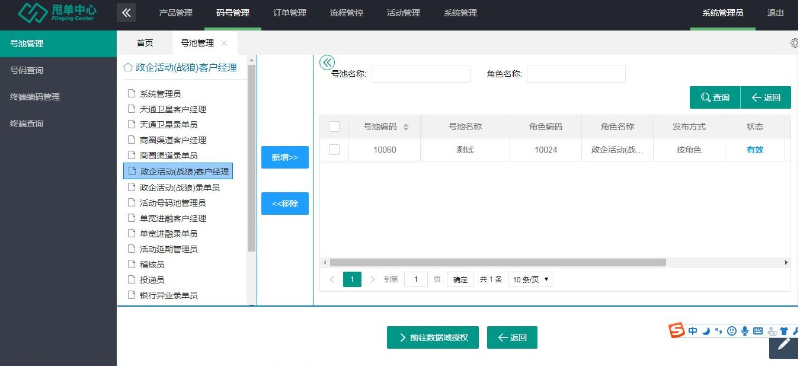Click the page-jump number input

click(416, 279)
